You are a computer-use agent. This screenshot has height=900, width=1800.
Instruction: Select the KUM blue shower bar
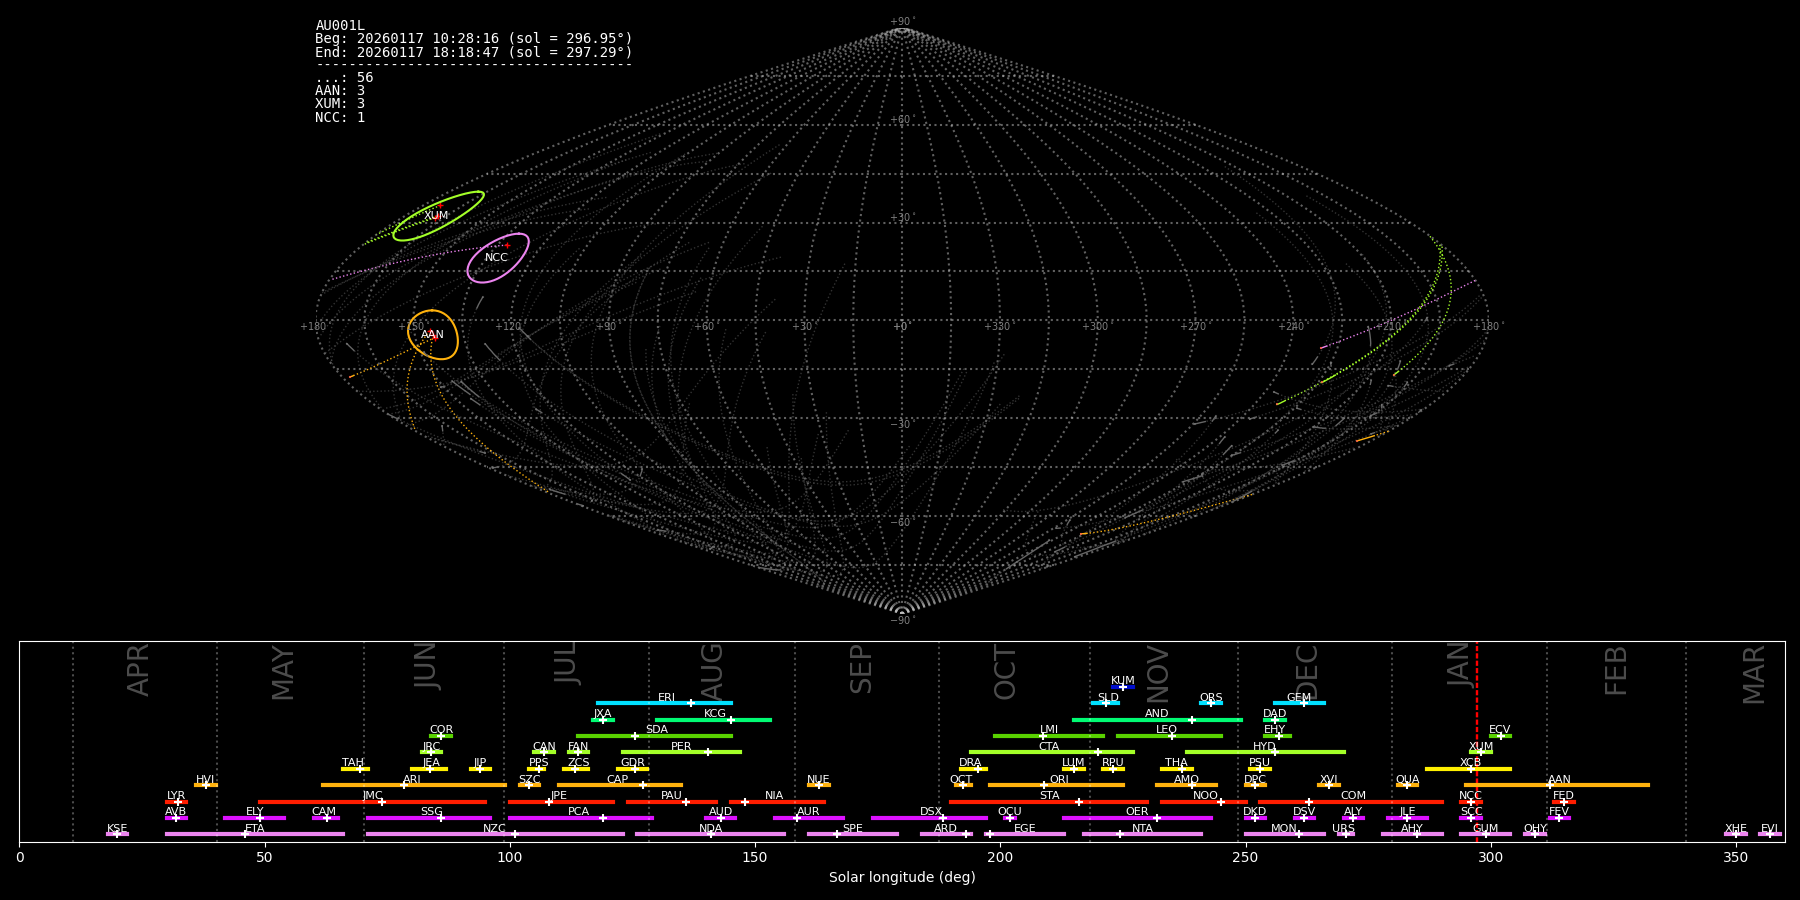click(x=1123, y=687)
